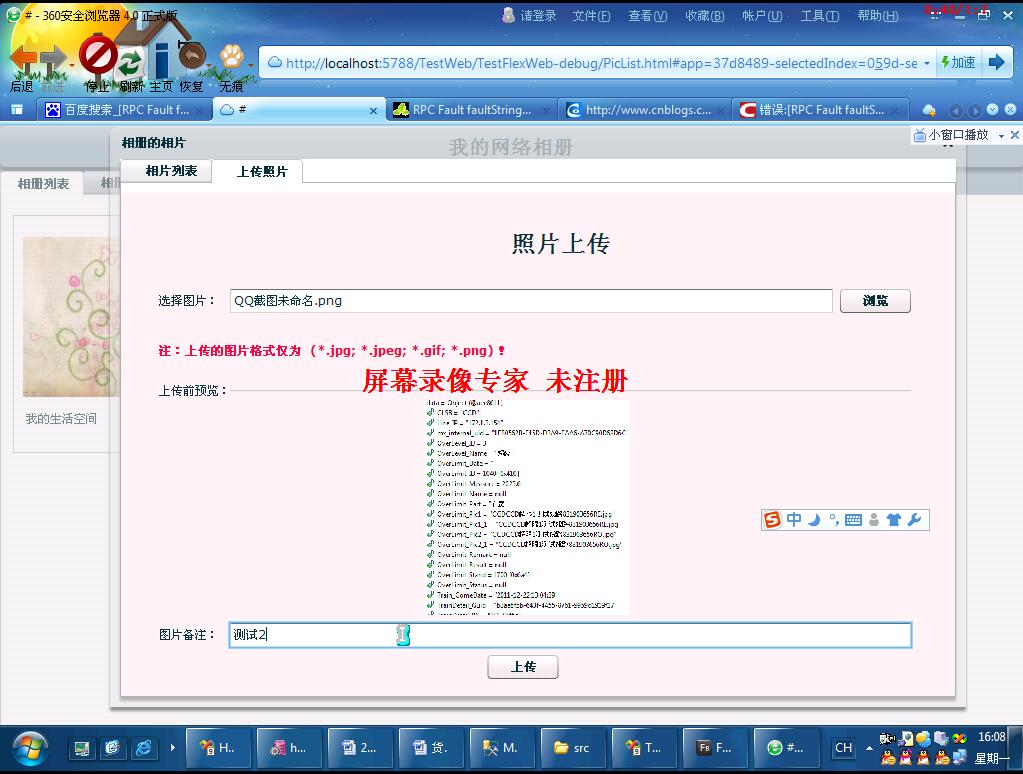
Task: Click the 相册列表 tab in background
Action: pos(43,183)
